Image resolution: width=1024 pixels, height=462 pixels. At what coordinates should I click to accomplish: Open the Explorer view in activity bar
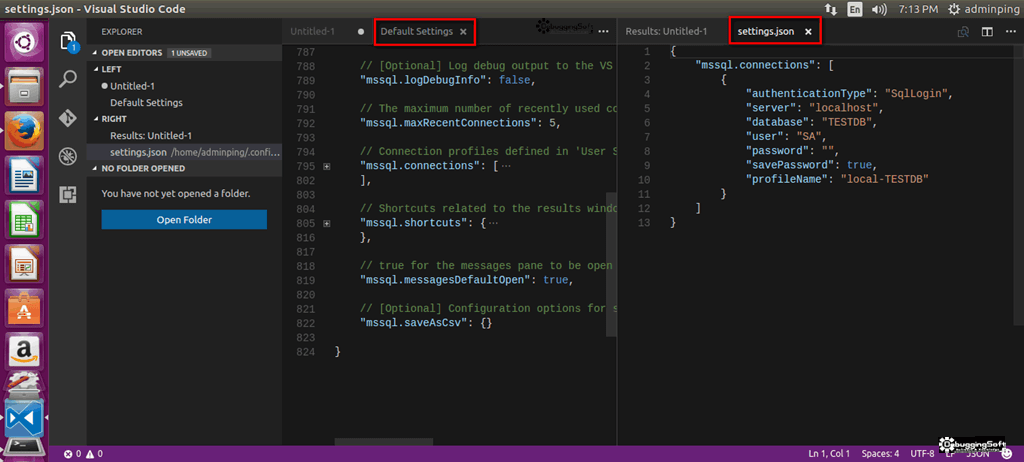(68, 42)
